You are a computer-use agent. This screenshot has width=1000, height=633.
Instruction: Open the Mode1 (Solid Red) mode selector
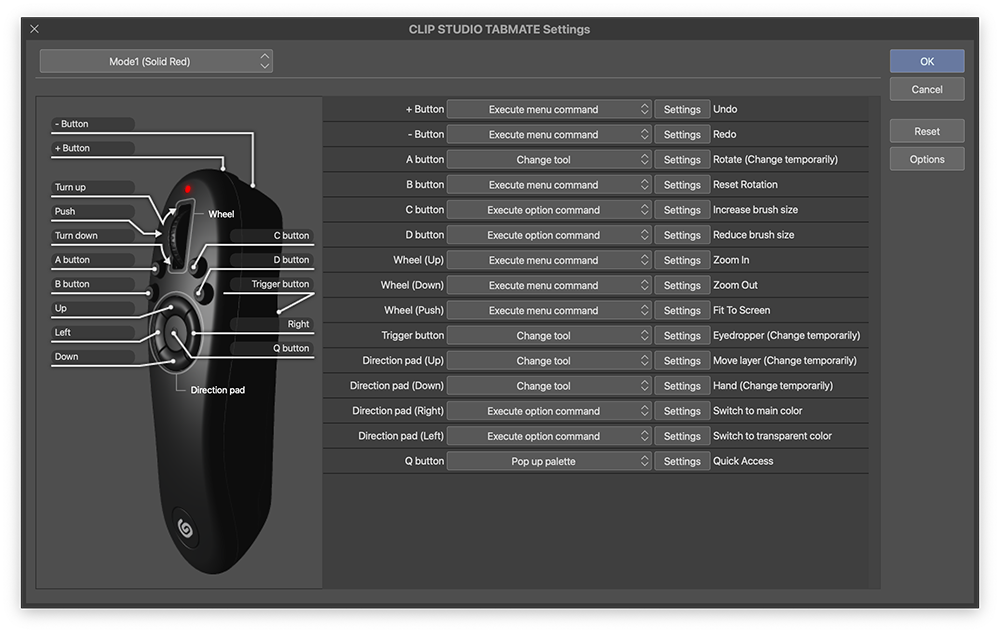coord(155,61)
